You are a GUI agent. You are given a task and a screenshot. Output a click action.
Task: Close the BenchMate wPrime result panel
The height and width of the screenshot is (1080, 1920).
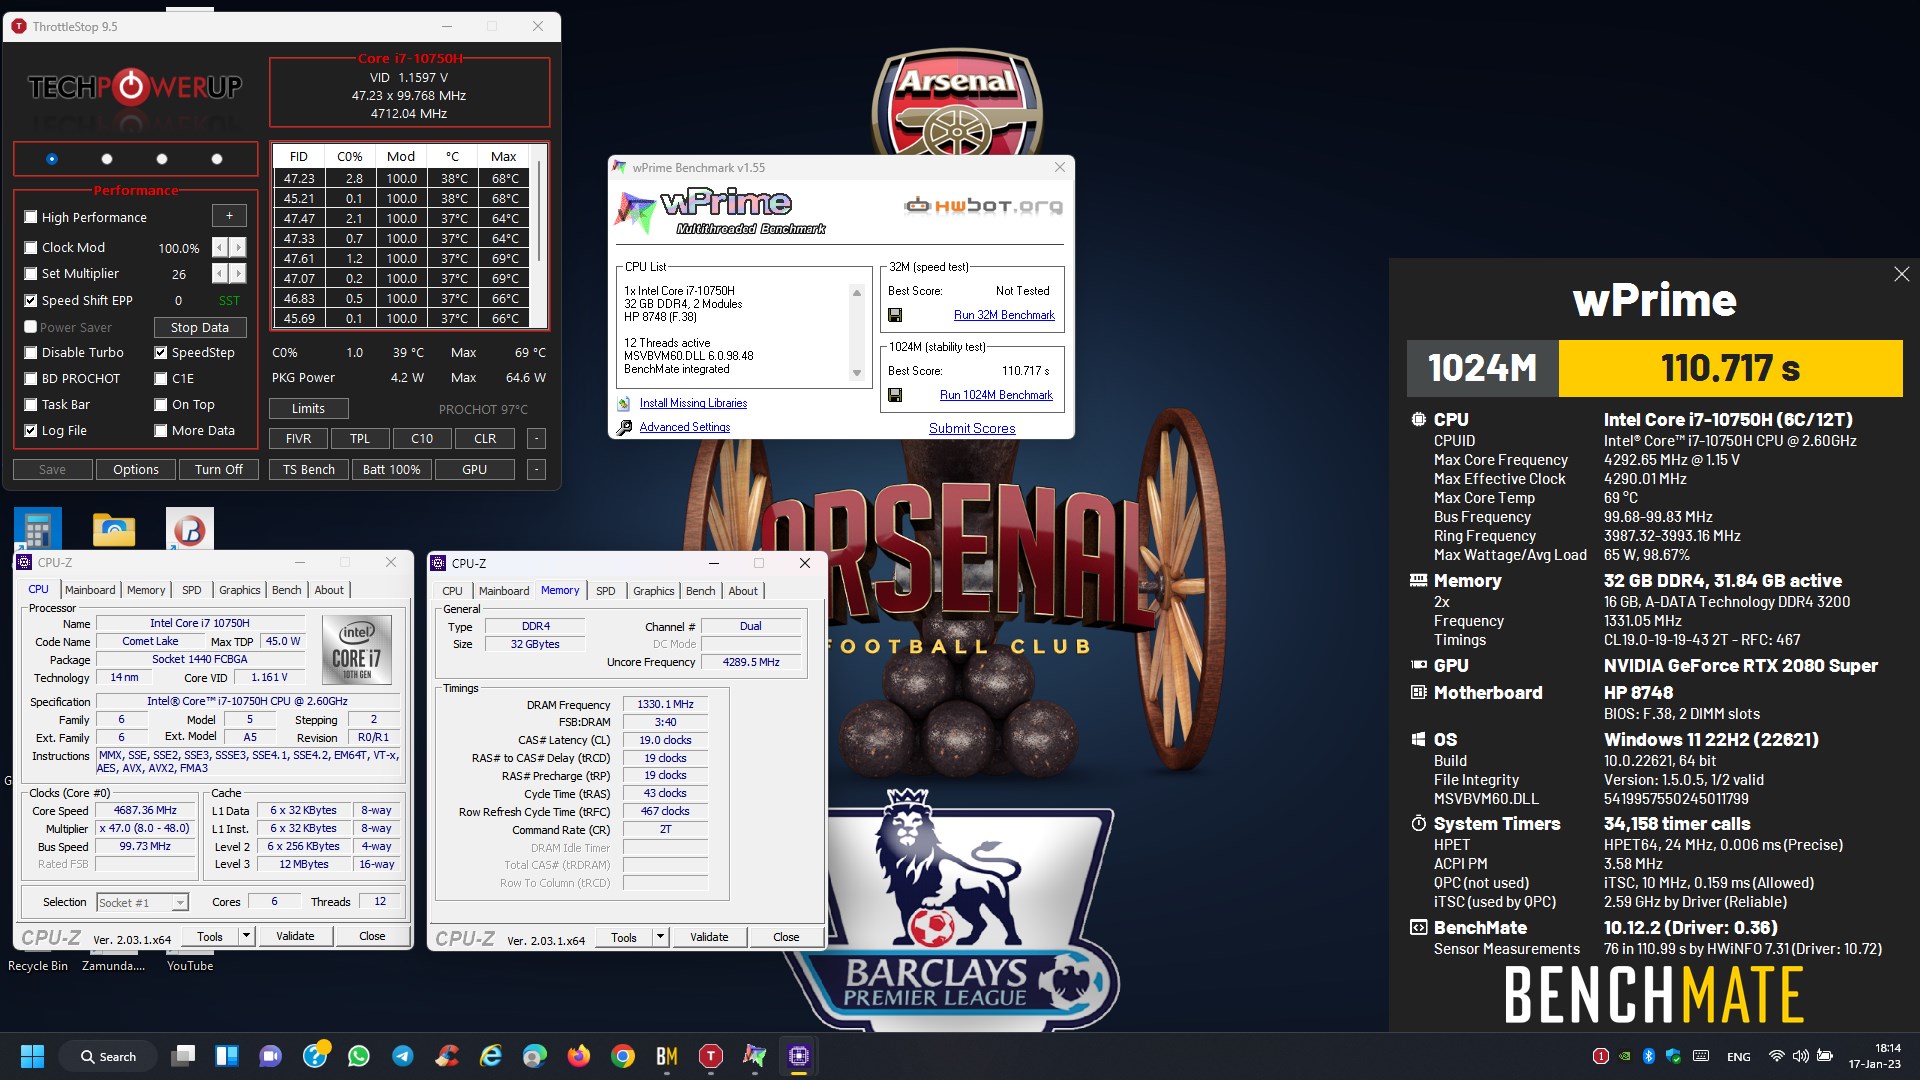tap(1901, 274)
